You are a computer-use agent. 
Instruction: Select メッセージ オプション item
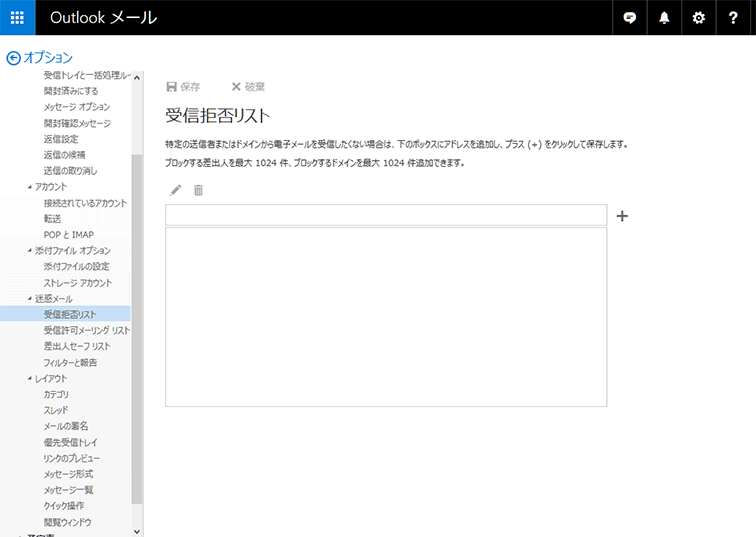pos(77,107)
